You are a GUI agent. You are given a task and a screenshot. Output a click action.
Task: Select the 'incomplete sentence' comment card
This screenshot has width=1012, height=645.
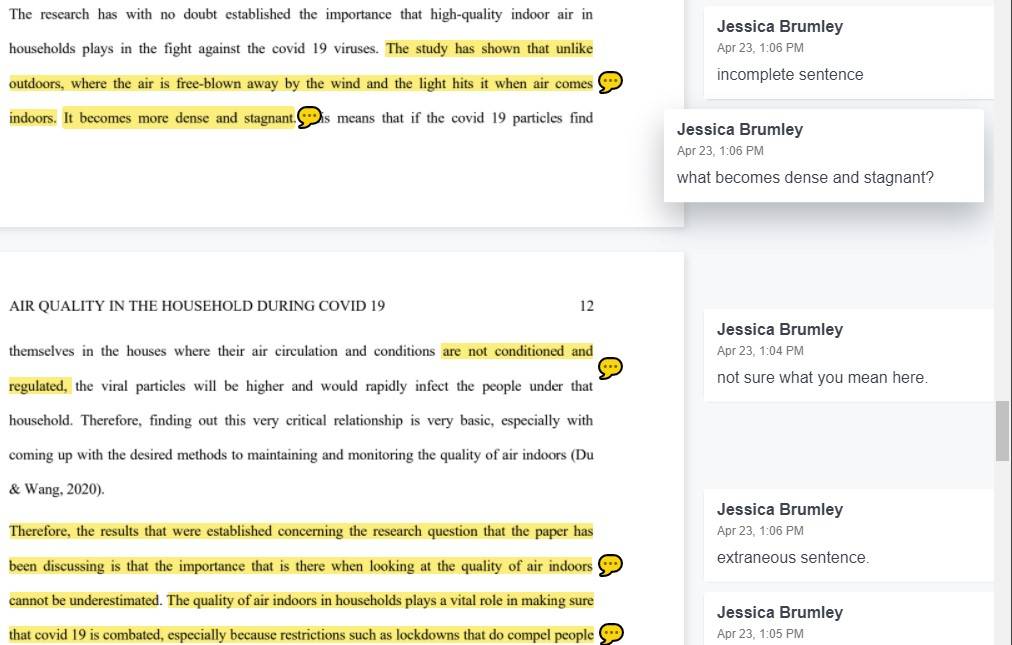[849, 52]
